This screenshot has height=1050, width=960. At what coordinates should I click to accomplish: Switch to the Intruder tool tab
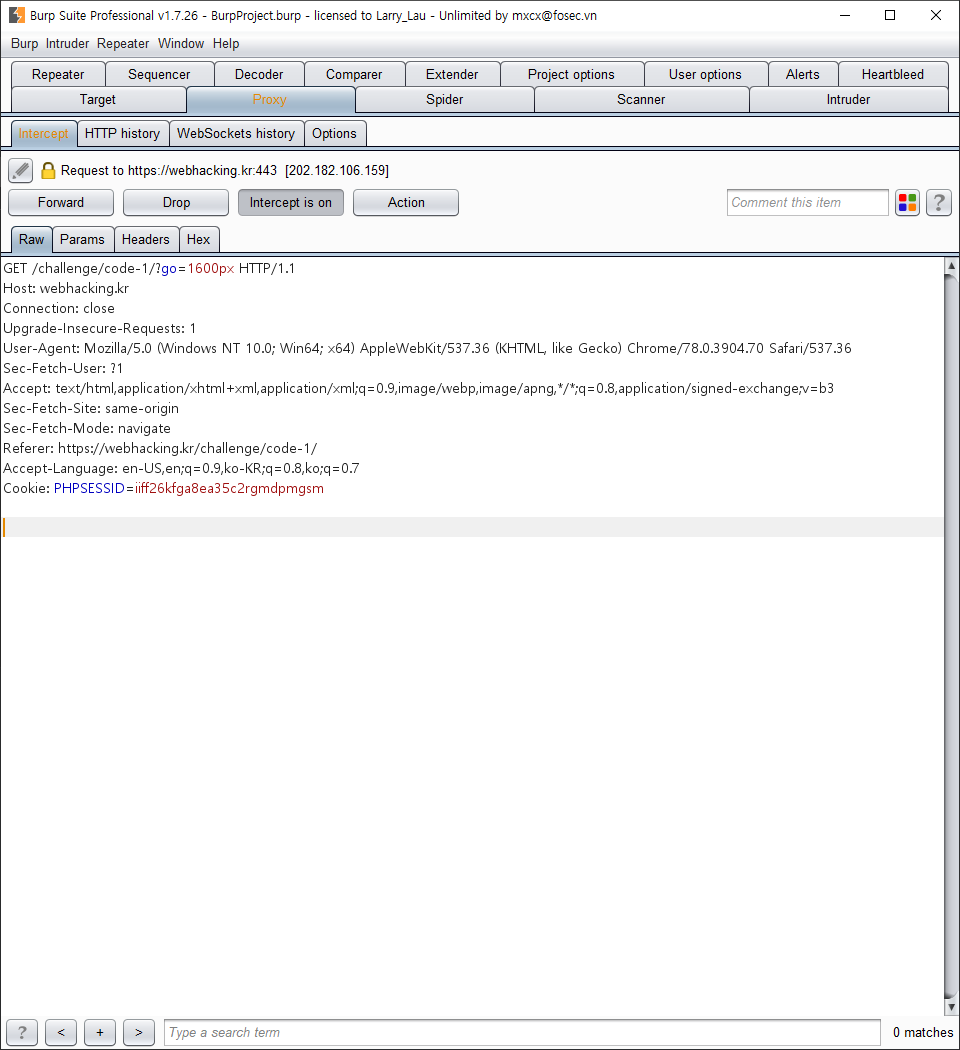(x=848, y=100)
